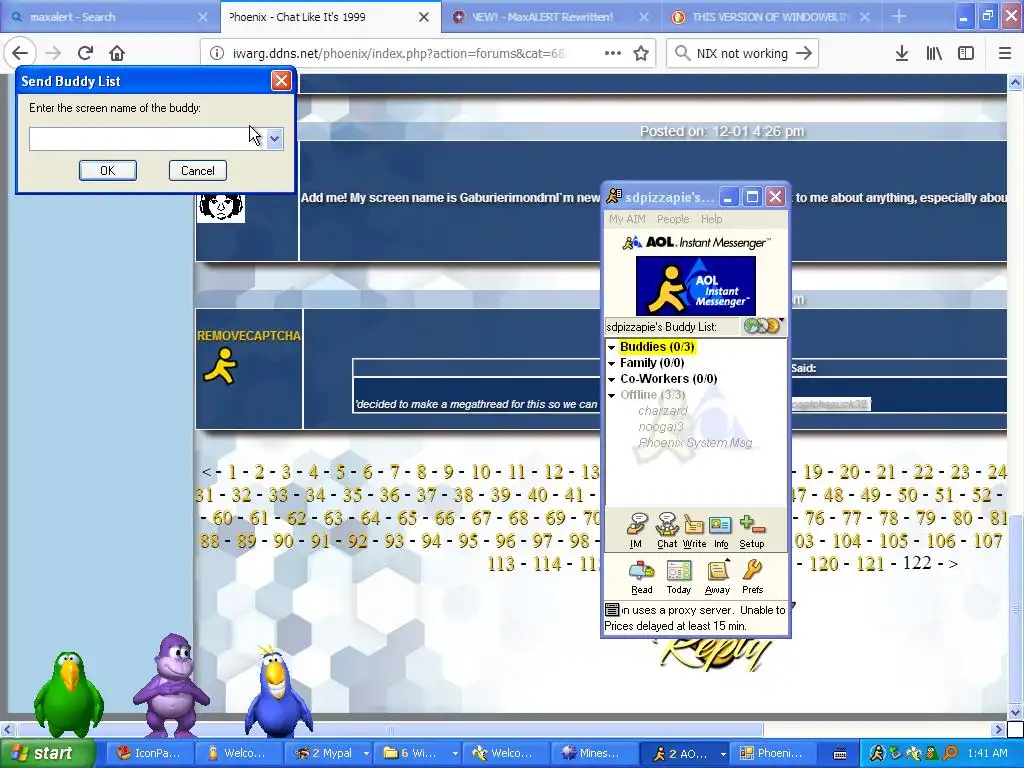Open the My AIM menu

pos(627,219)
